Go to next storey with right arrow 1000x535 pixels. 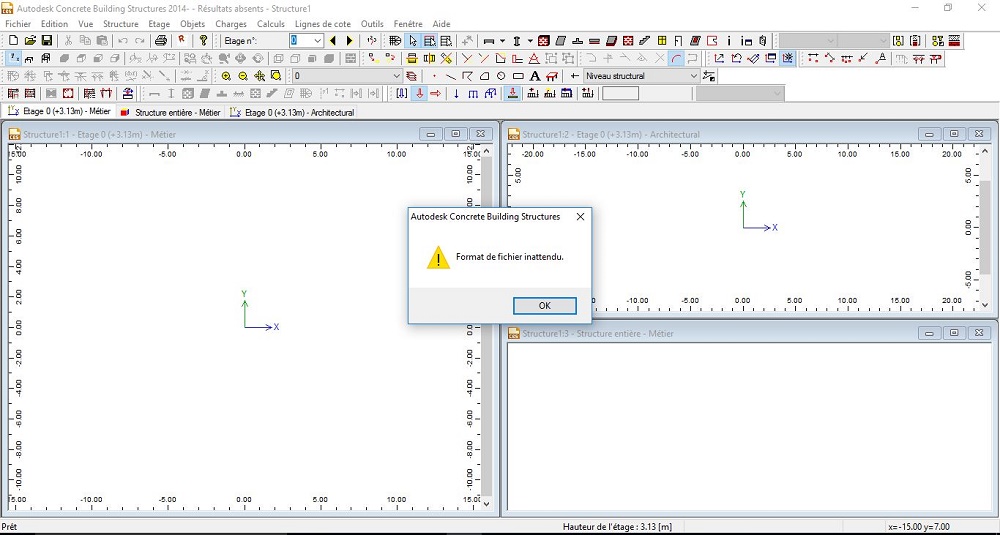click(349, 41)
